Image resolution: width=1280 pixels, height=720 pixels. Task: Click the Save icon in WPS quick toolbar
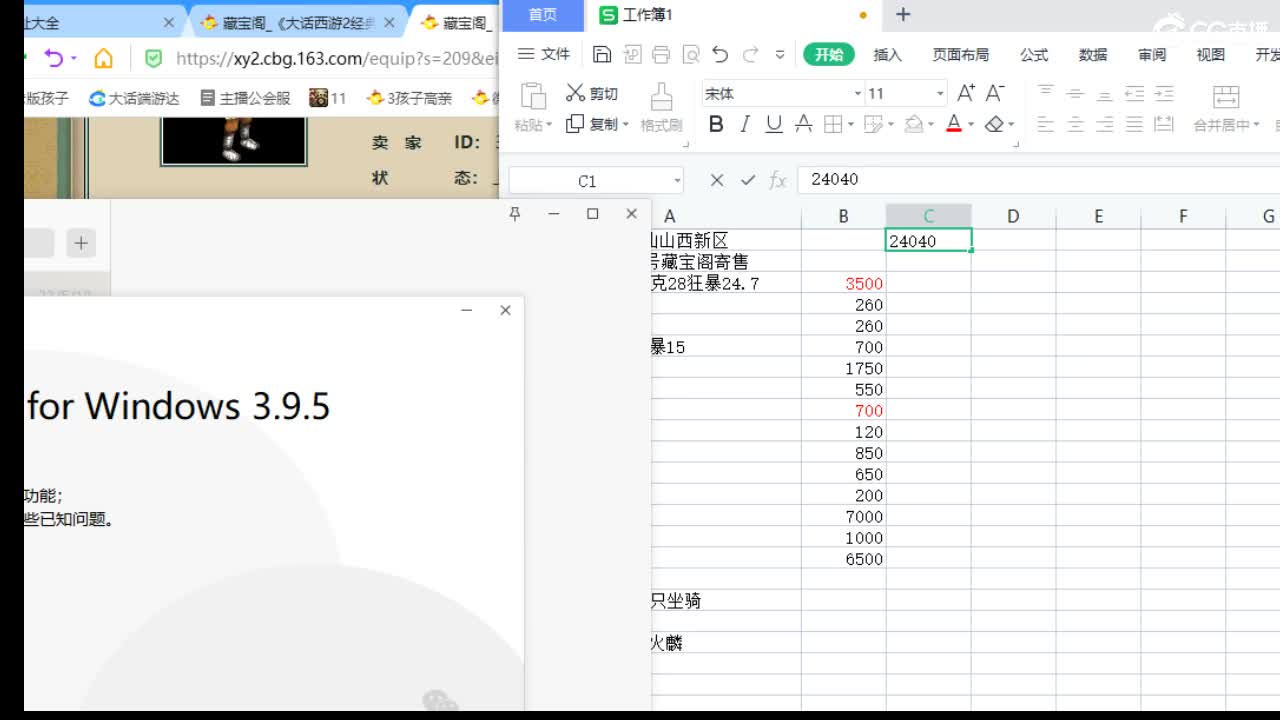(x=602, y=55)
